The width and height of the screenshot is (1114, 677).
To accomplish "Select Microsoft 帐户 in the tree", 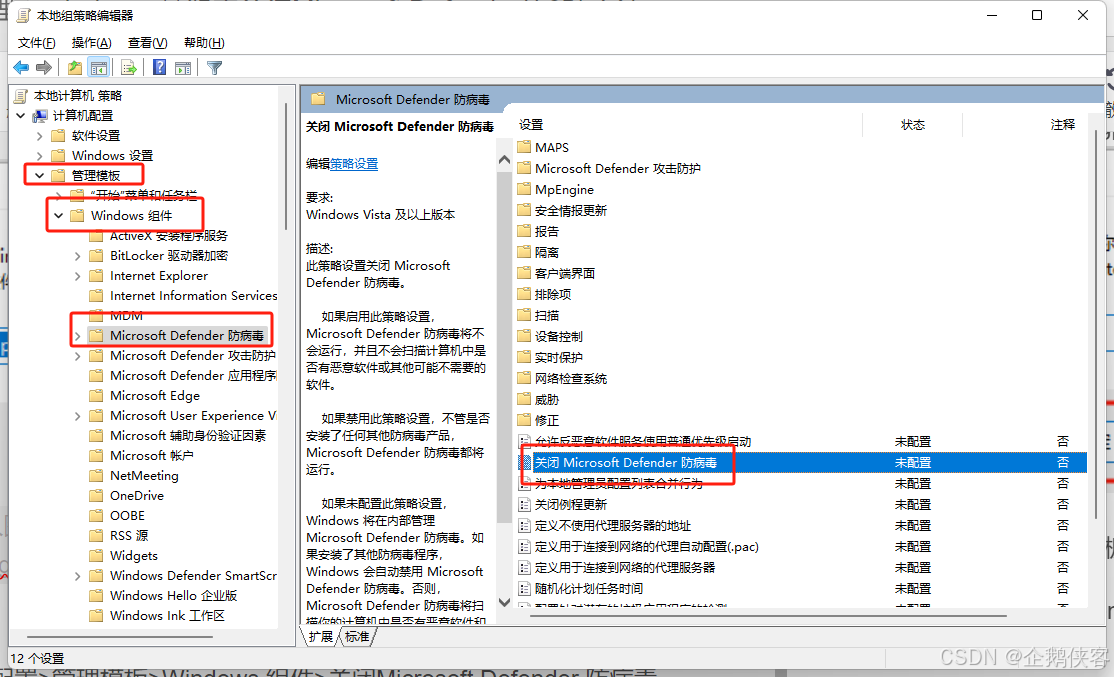I will tap(152, 455).
